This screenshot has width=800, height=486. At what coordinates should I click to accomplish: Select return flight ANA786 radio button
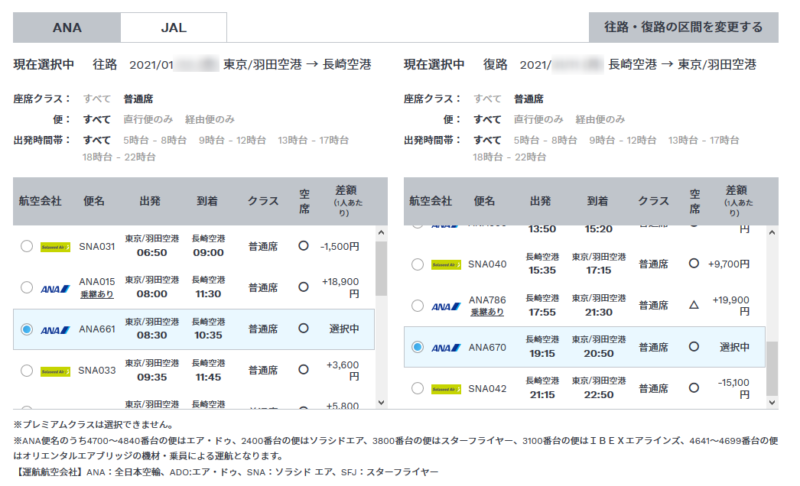pos(417,305)
